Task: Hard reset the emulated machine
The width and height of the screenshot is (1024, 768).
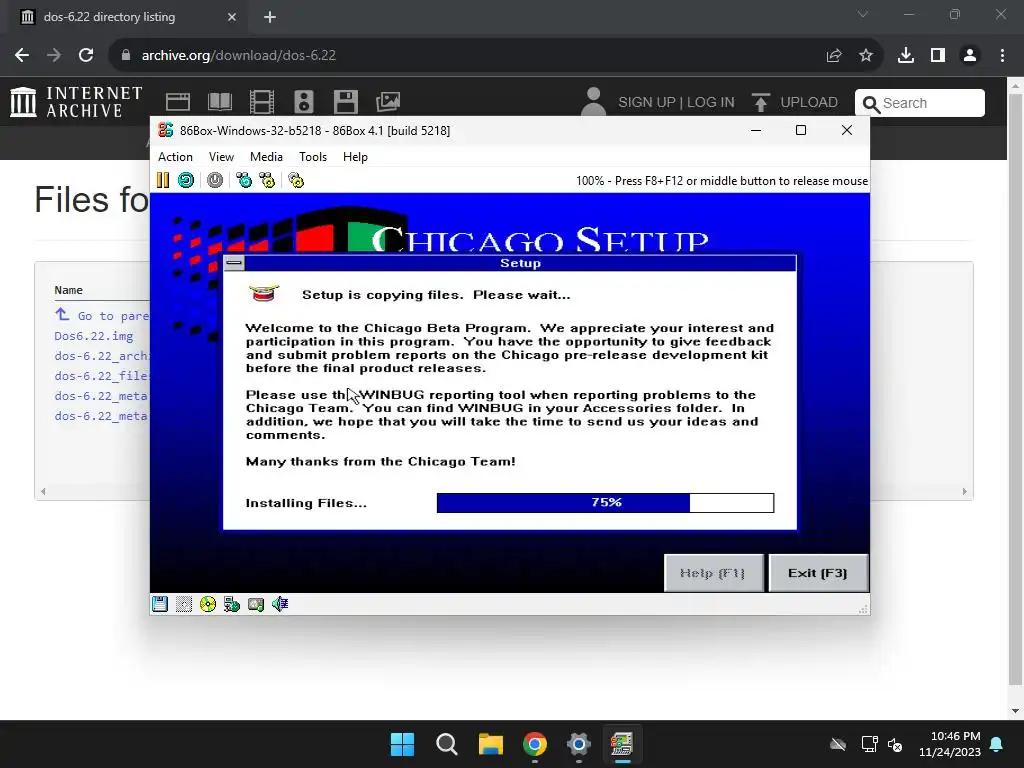Action: [186, 180]
